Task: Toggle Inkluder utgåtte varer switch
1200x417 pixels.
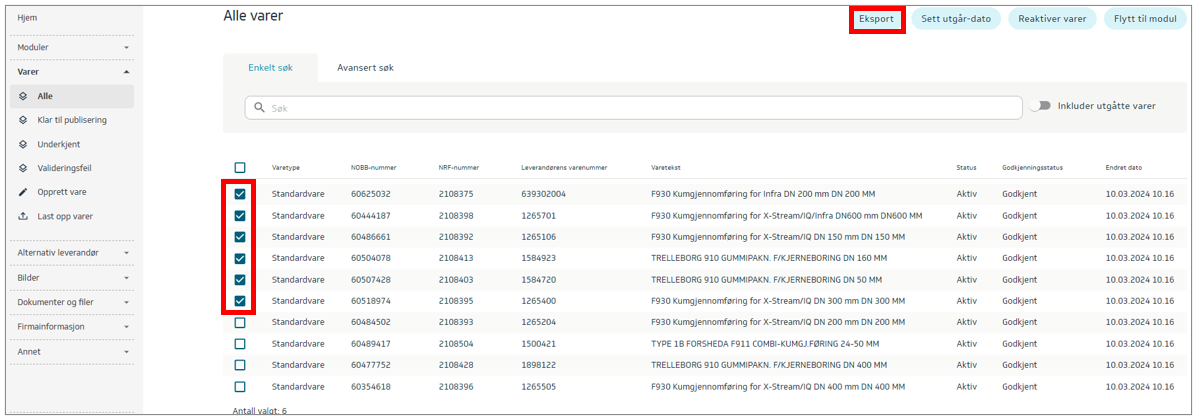Action: (x=1043, y=106)
